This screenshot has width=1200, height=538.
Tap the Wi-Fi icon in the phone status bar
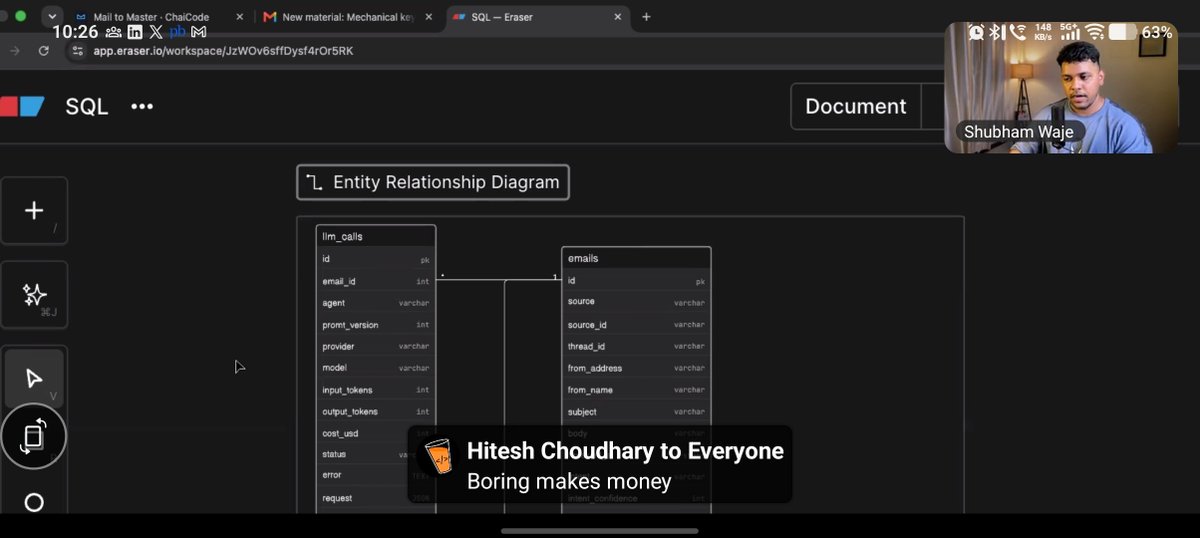(1097, 32)
